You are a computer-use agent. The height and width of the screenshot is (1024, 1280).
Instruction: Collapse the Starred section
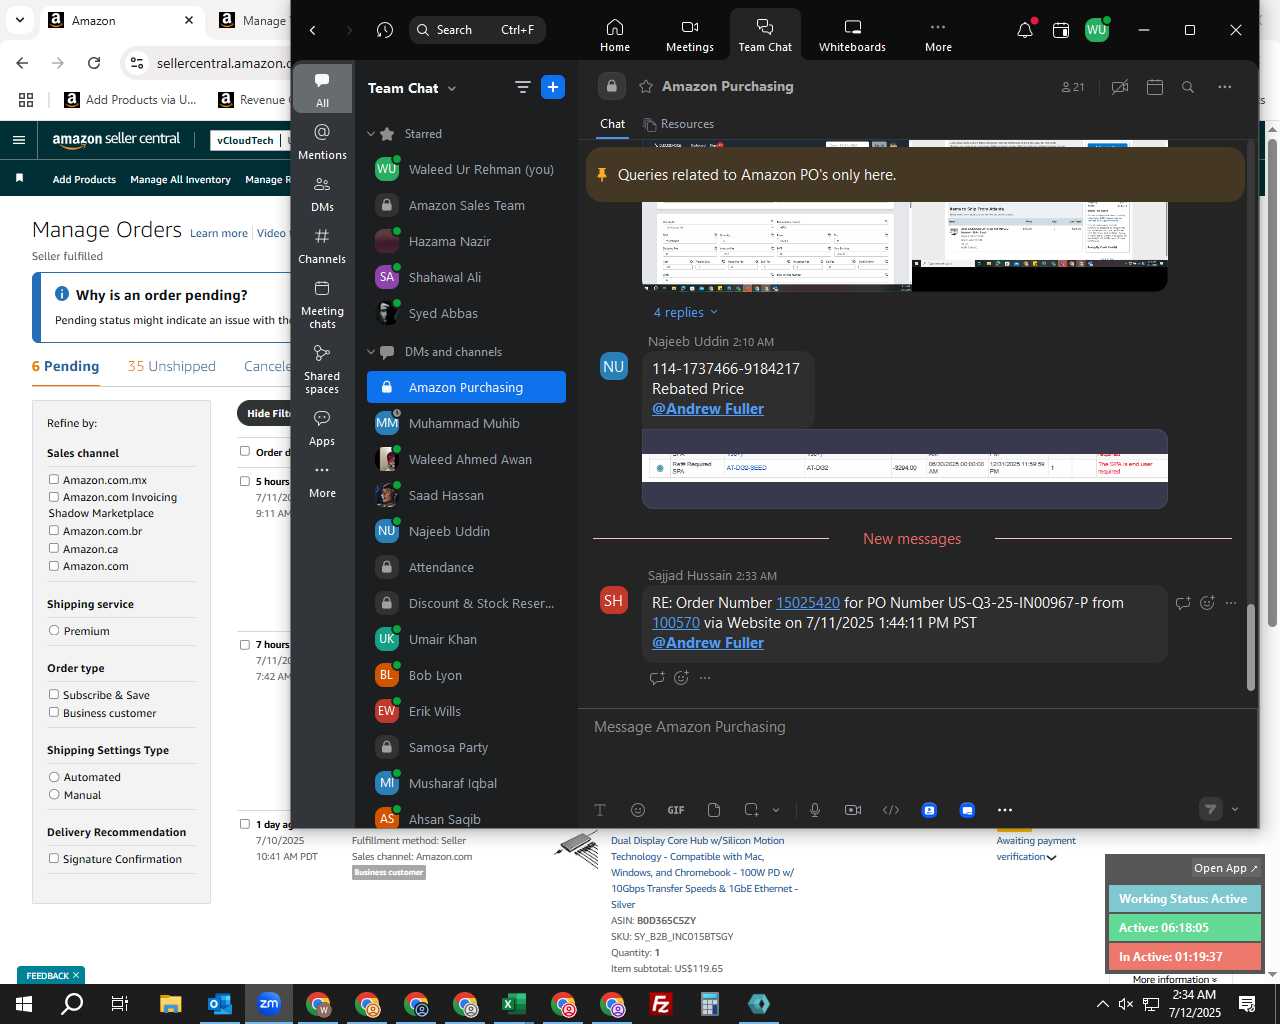(x=371, y=134)
